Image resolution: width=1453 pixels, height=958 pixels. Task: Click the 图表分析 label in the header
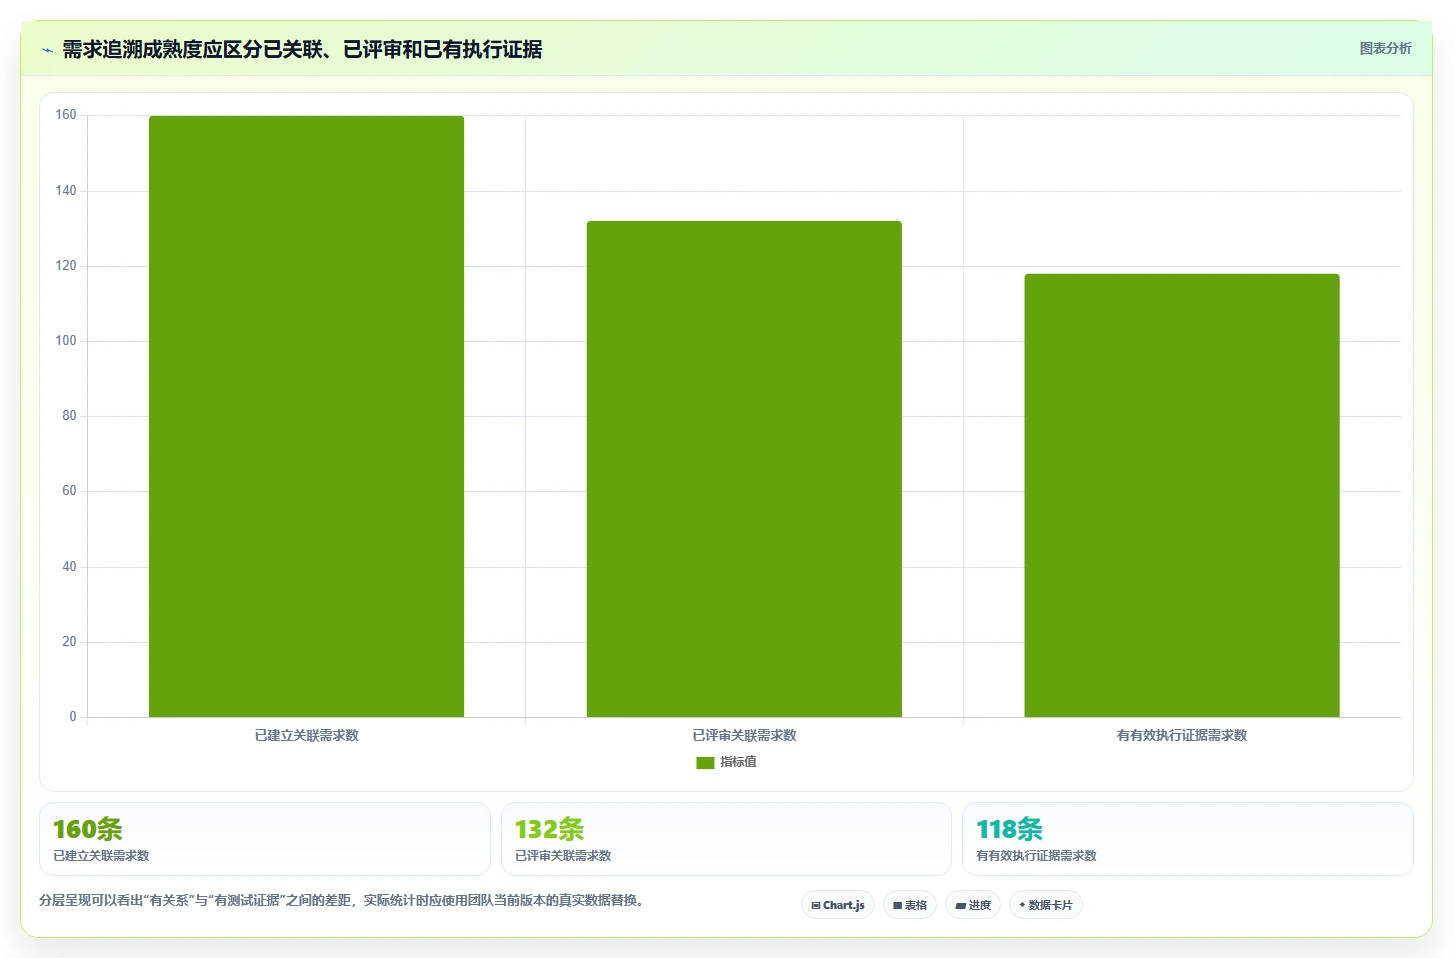[x=1385, y=48]
